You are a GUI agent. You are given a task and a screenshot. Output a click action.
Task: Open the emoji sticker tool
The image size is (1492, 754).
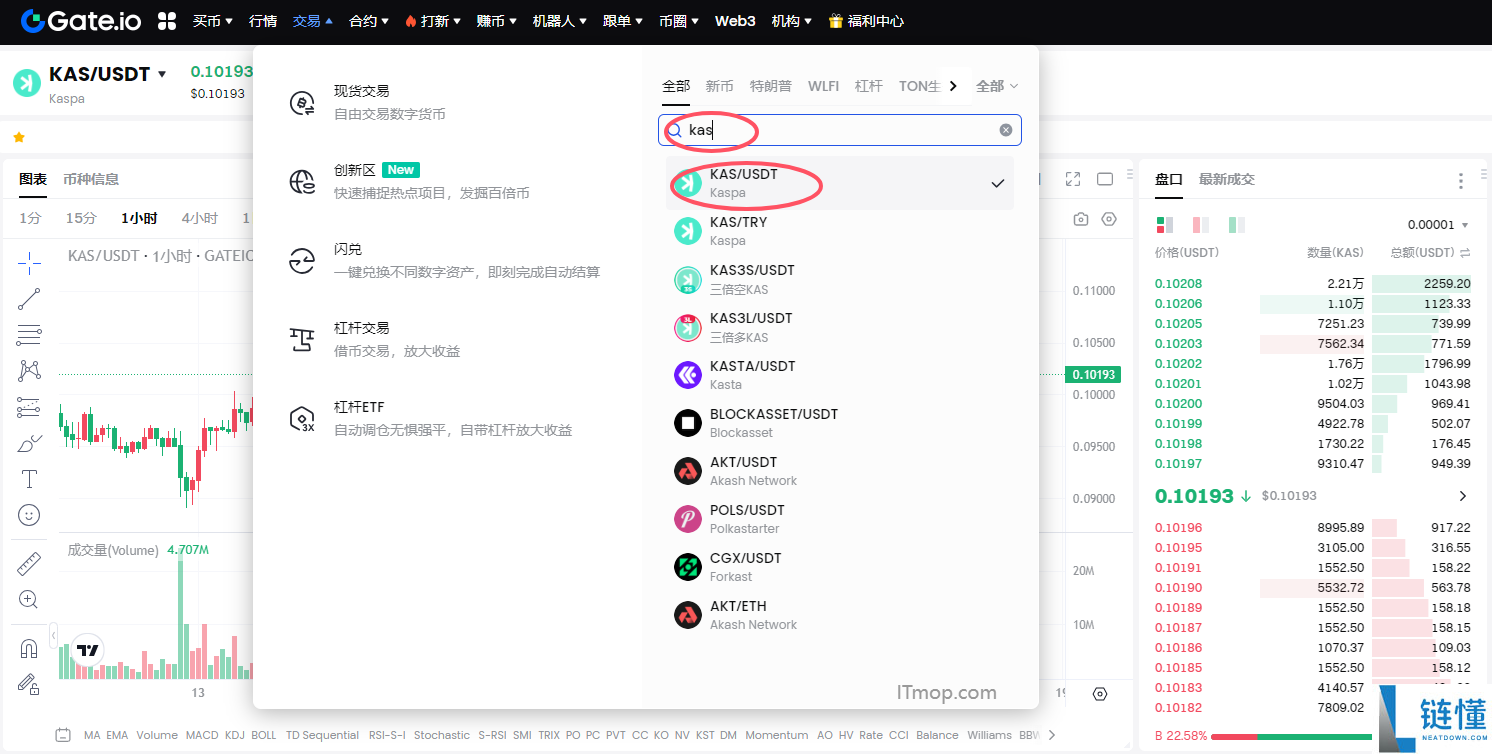click(x=29, y=515)
